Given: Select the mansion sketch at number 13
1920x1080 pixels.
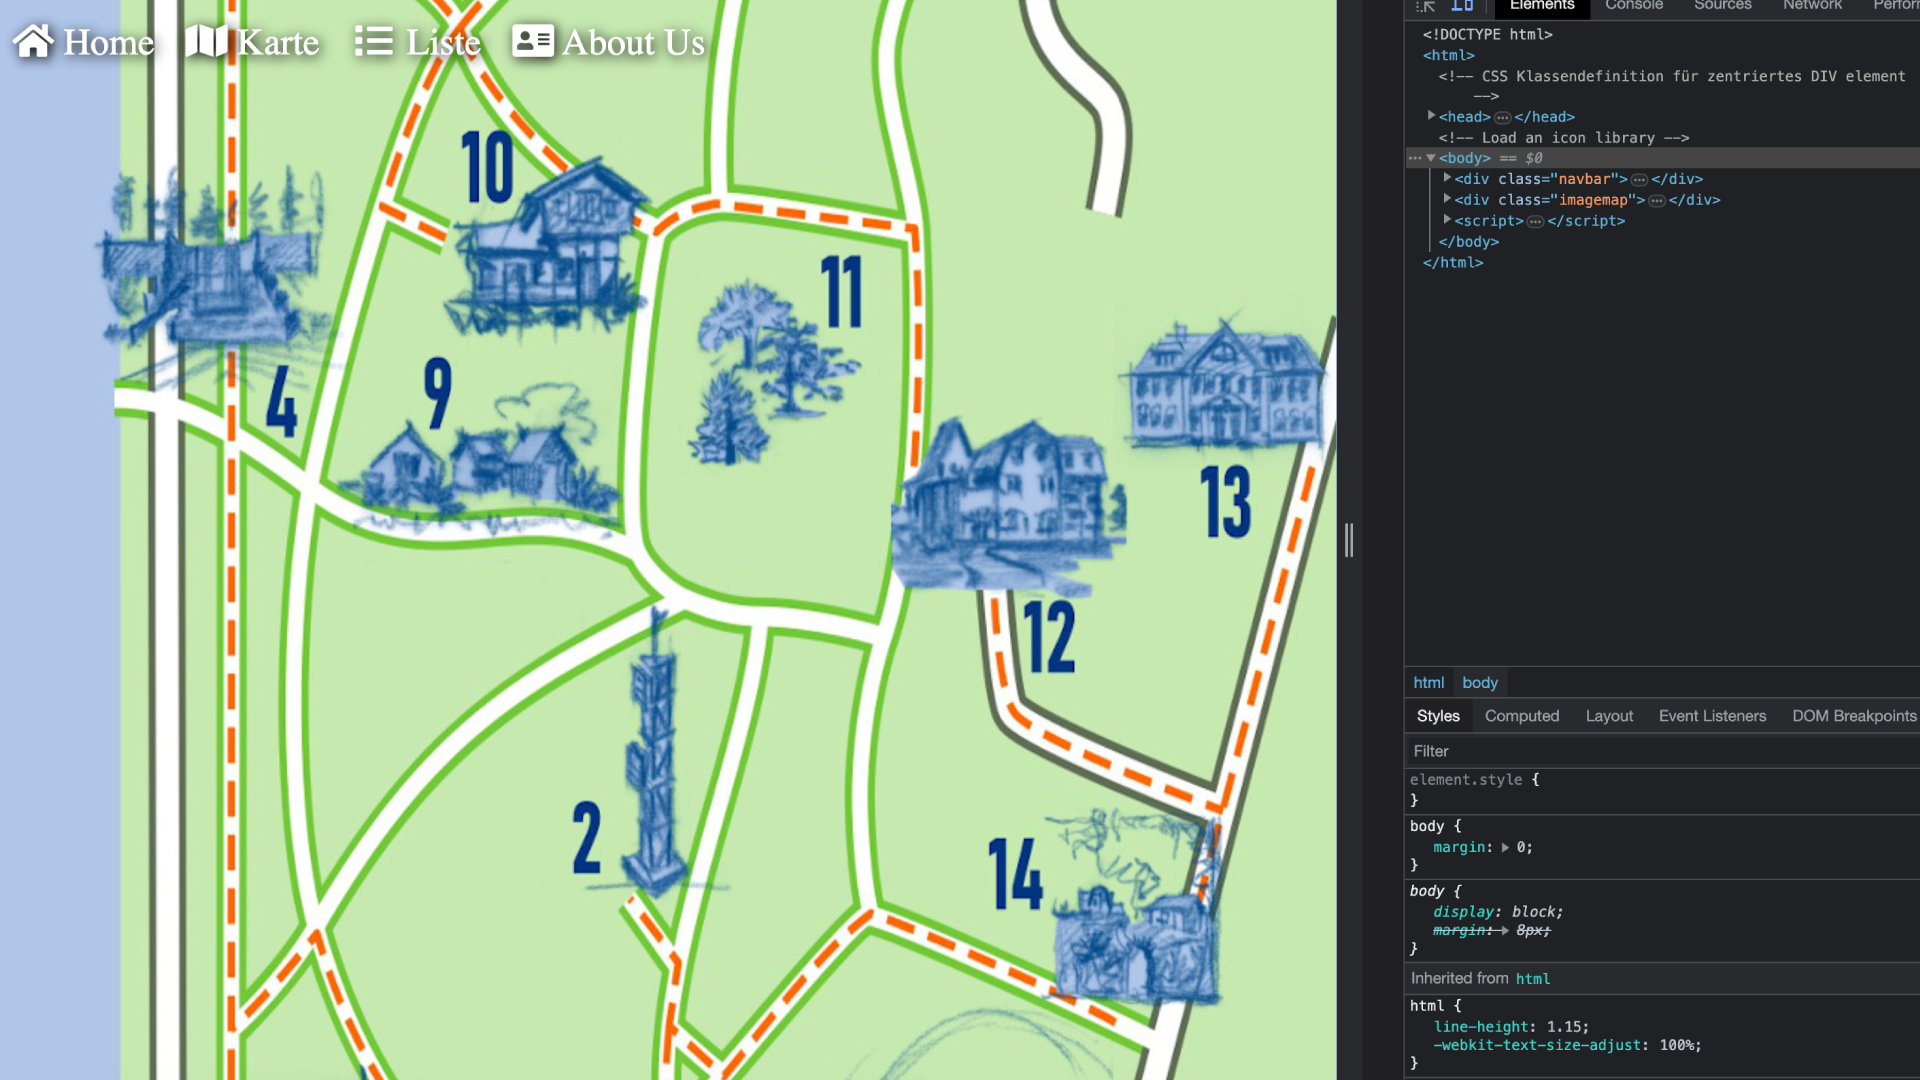Looking at the screenshot, I should point(1226,384).
